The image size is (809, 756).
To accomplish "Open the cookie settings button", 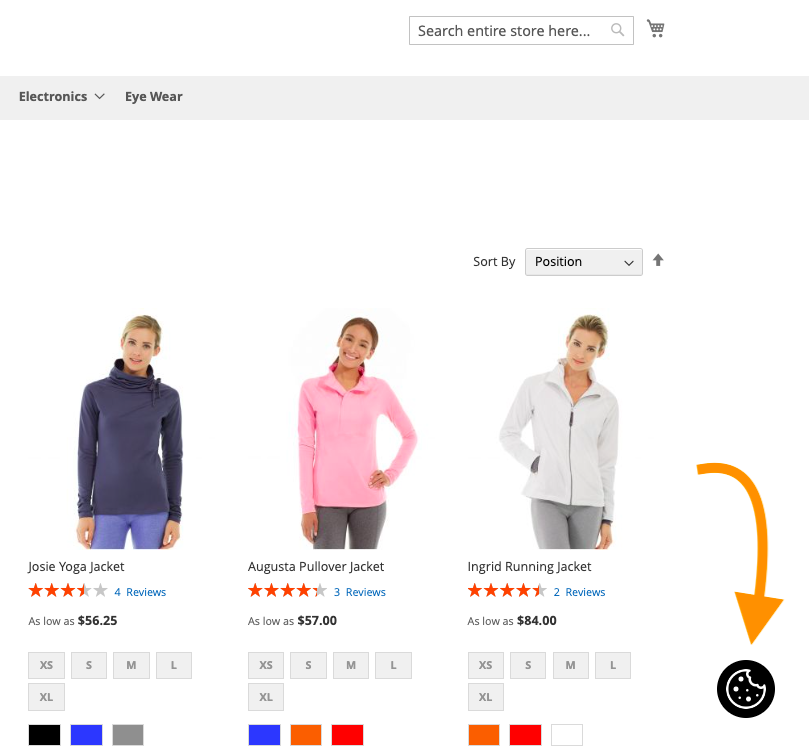I will click(746, 689).
